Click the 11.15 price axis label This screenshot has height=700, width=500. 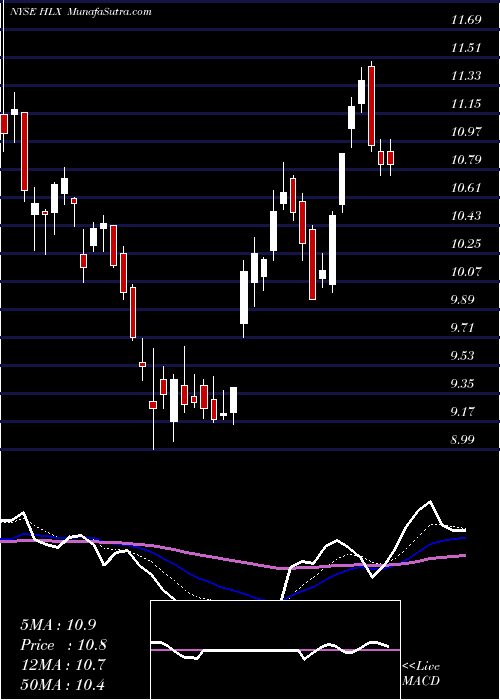point(466,104)
